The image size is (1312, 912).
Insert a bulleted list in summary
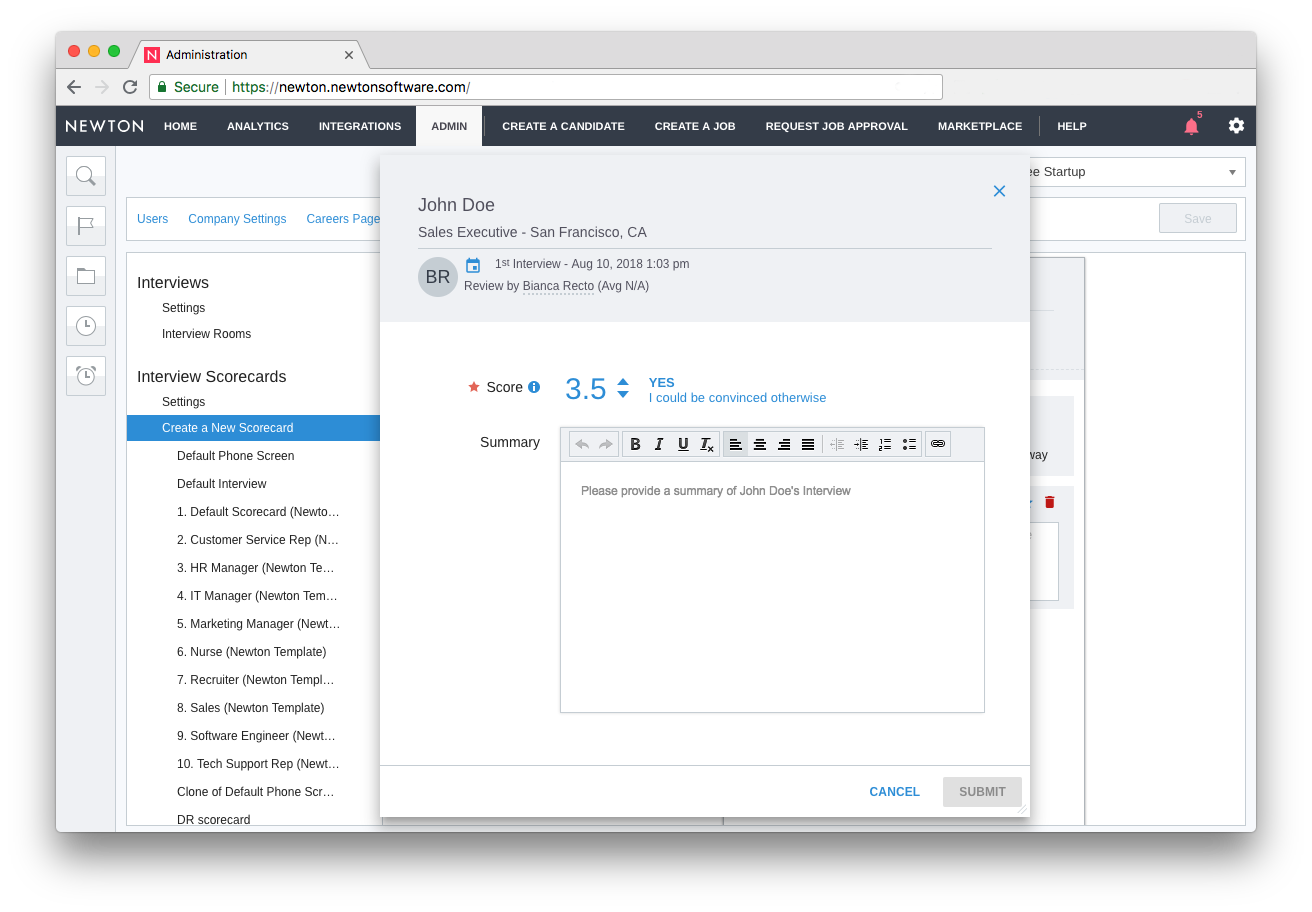(909, 444)
